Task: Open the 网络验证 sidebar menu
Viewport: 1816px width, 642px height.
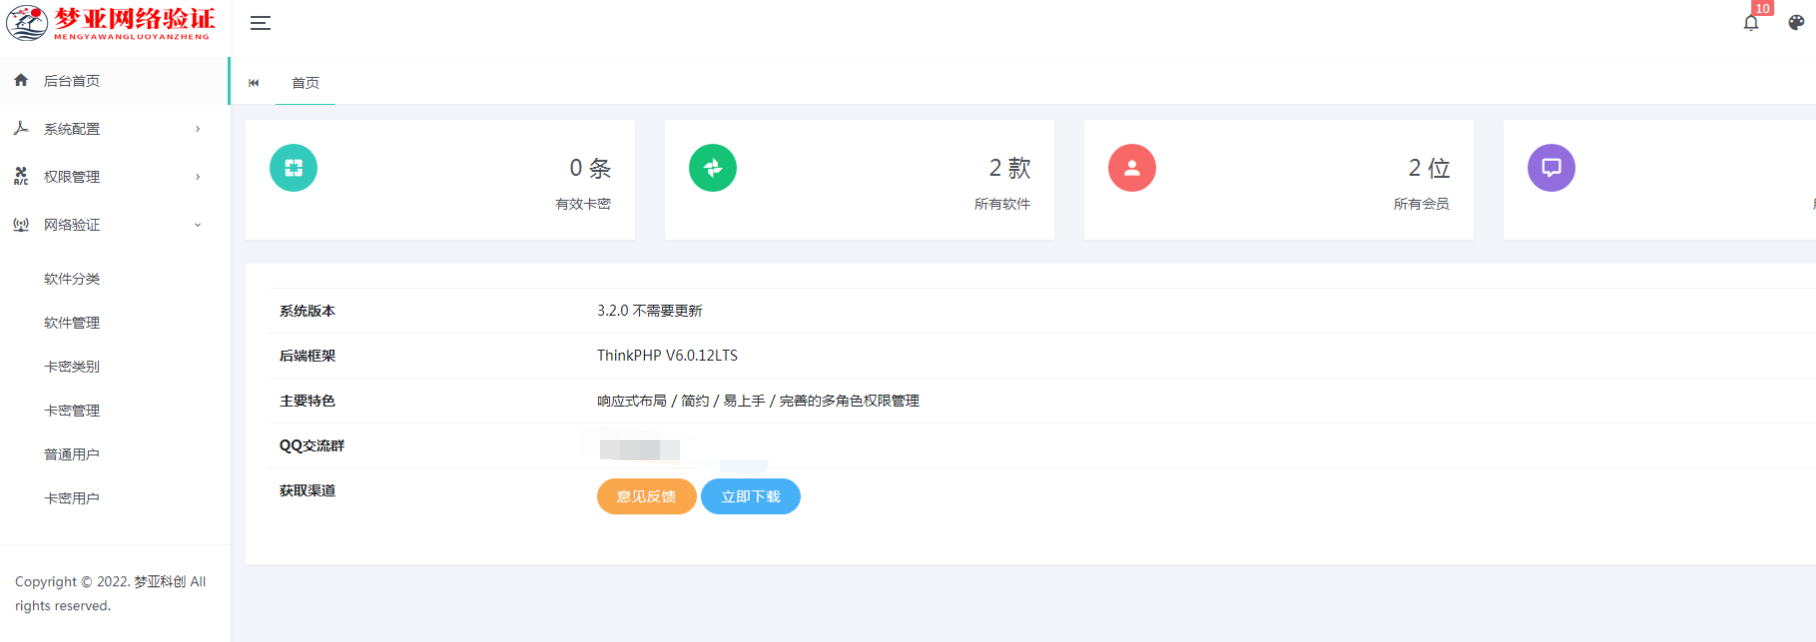Action: (114, 225)
